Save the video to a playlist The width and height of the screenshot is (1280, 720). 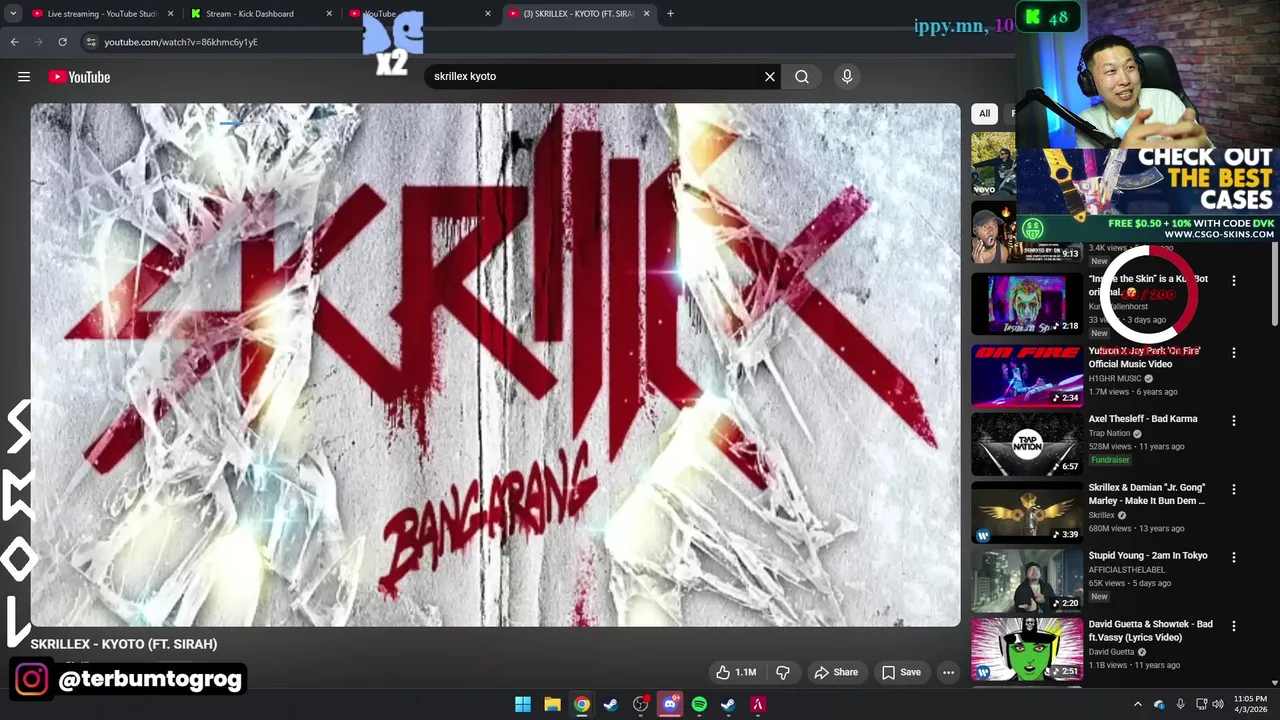coord(901,672)
